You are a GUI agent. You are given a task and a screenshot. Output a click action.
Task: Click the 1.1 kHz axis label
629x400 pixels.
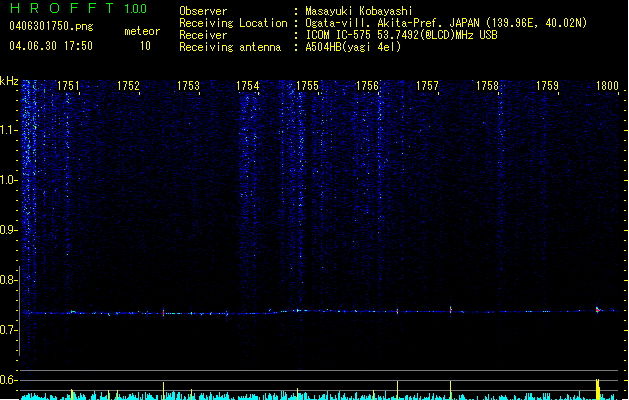click(8, 130)
